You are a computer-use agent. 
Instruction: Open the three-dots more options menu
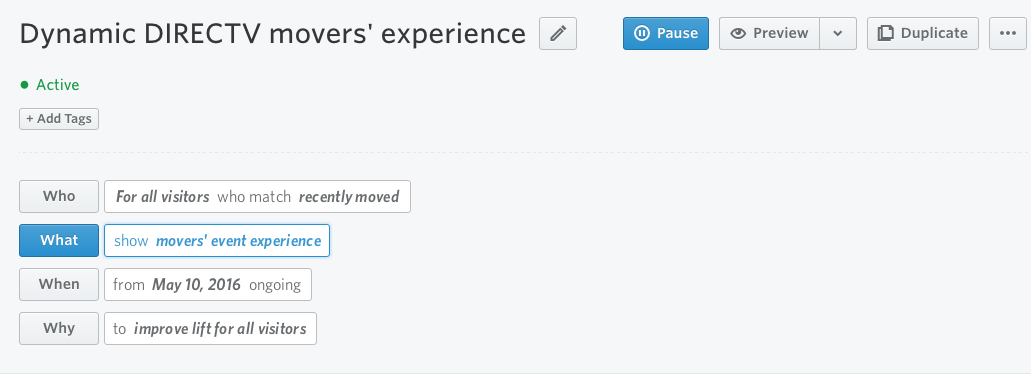[x=1007, y=34]
